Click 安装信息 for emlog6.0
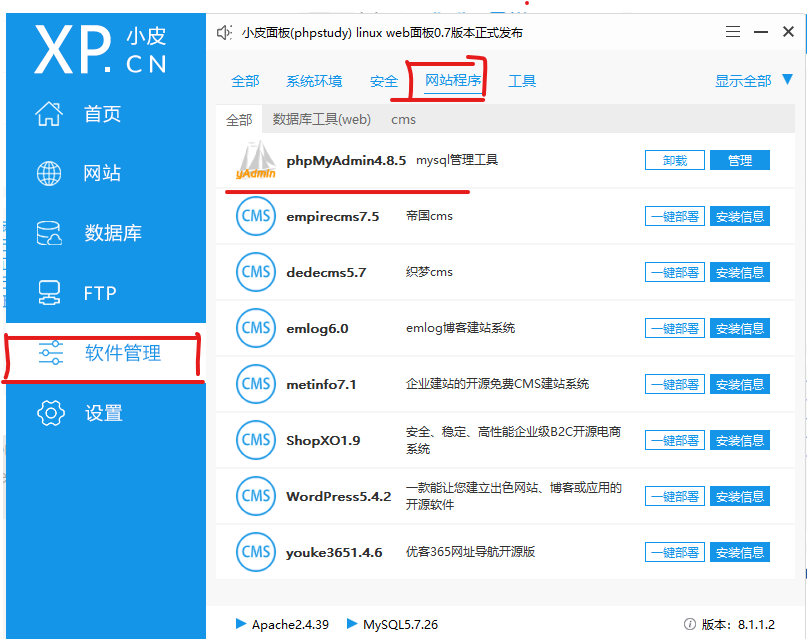807x639 pixels. tap(740, 328)
